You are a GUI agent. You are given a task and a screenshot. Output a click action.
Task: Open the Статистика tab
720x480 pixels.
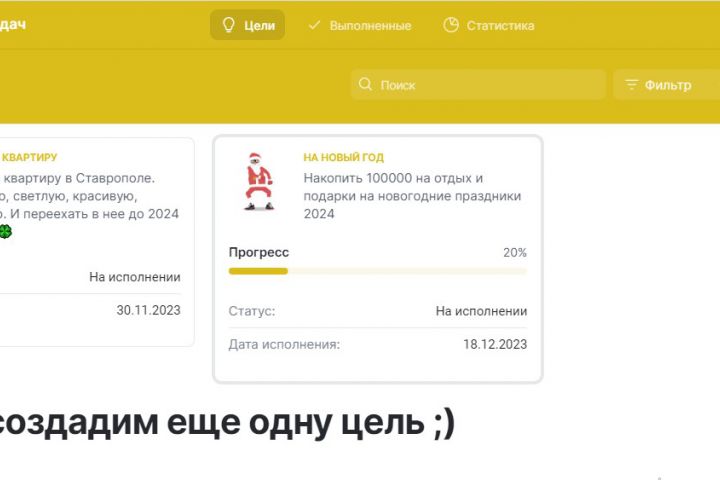coord(489,25)
